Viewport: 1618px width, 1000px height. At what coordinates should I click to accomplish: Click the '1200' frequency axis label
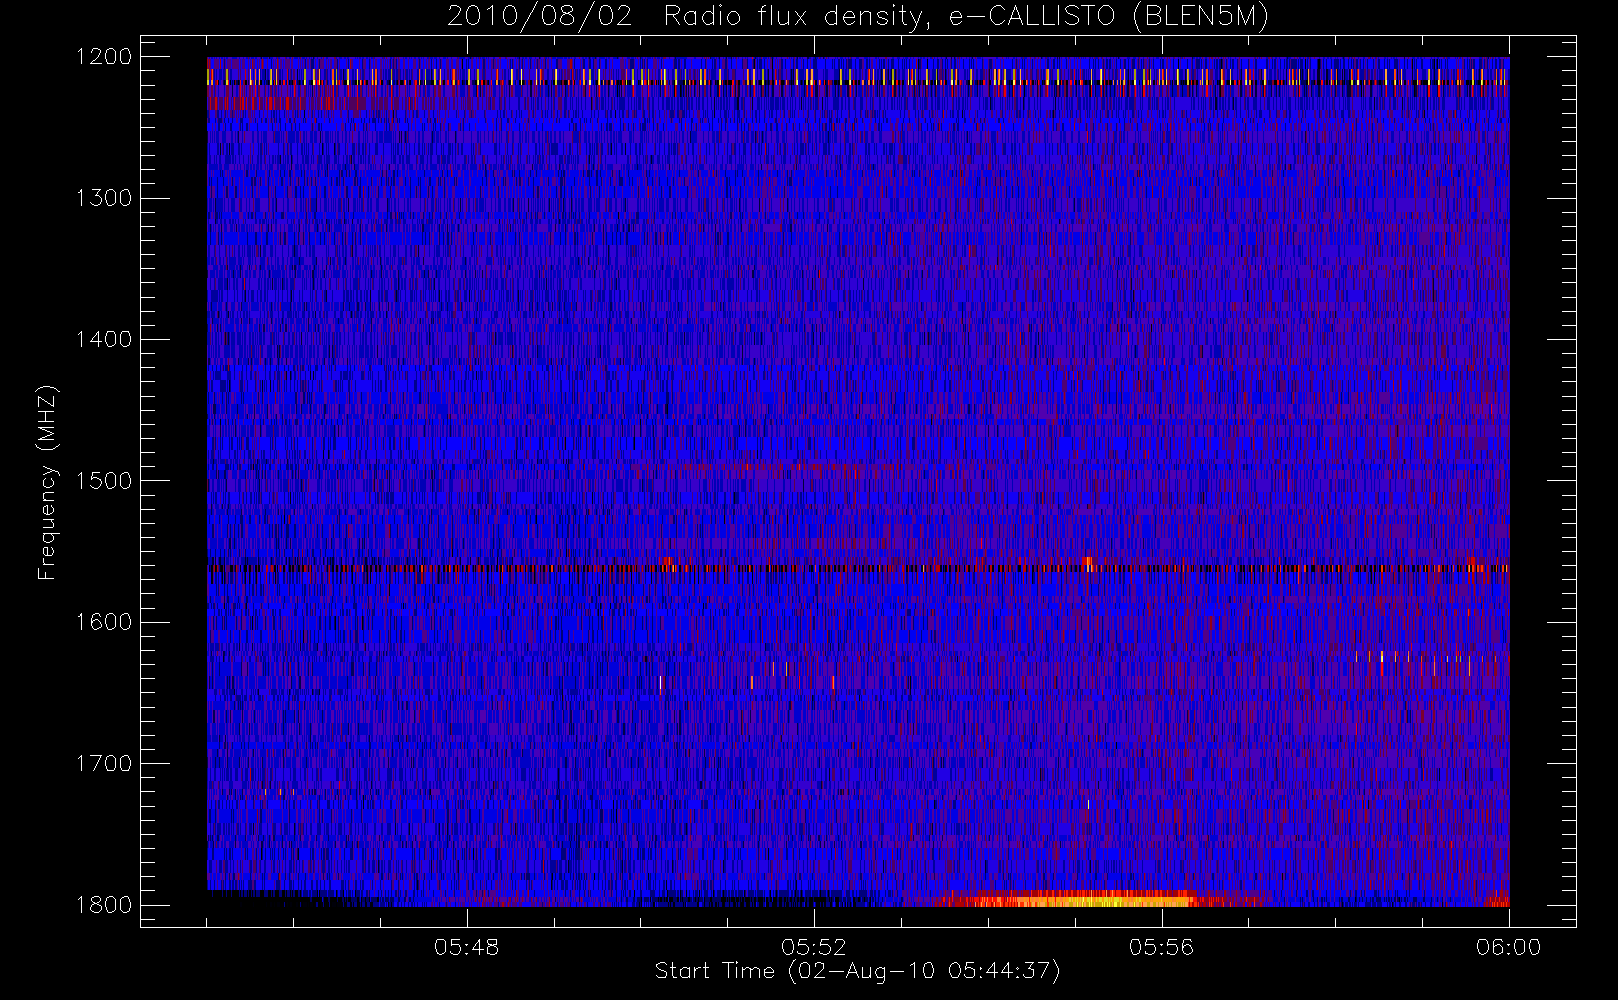click(104, 57)
